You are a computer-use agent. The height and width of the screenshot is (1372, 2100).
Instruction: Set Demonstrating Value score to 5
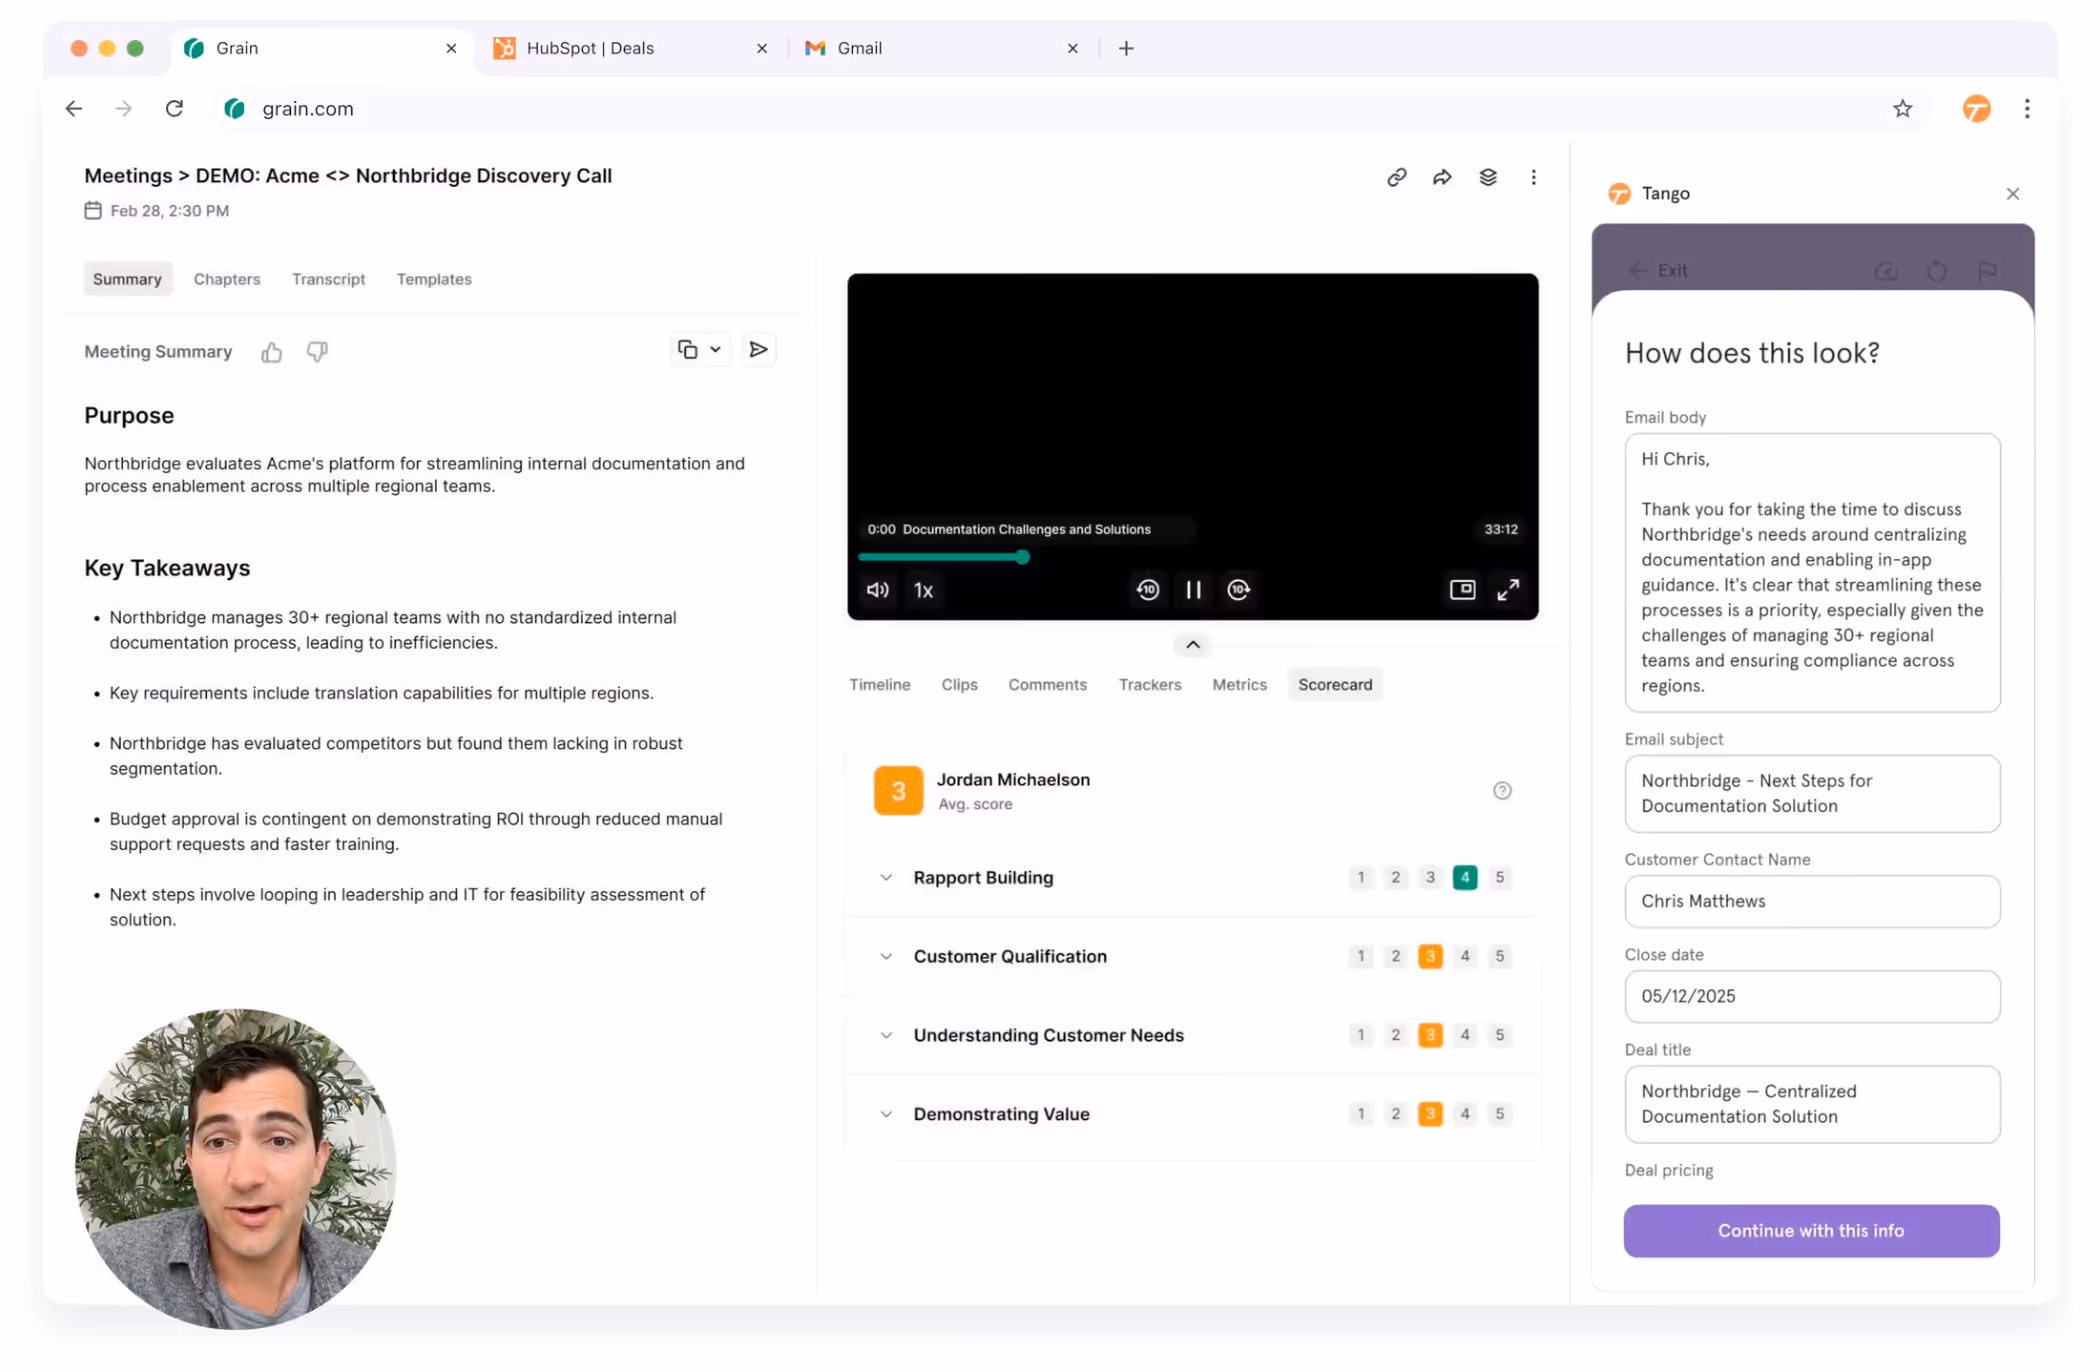point(1499,1114)
